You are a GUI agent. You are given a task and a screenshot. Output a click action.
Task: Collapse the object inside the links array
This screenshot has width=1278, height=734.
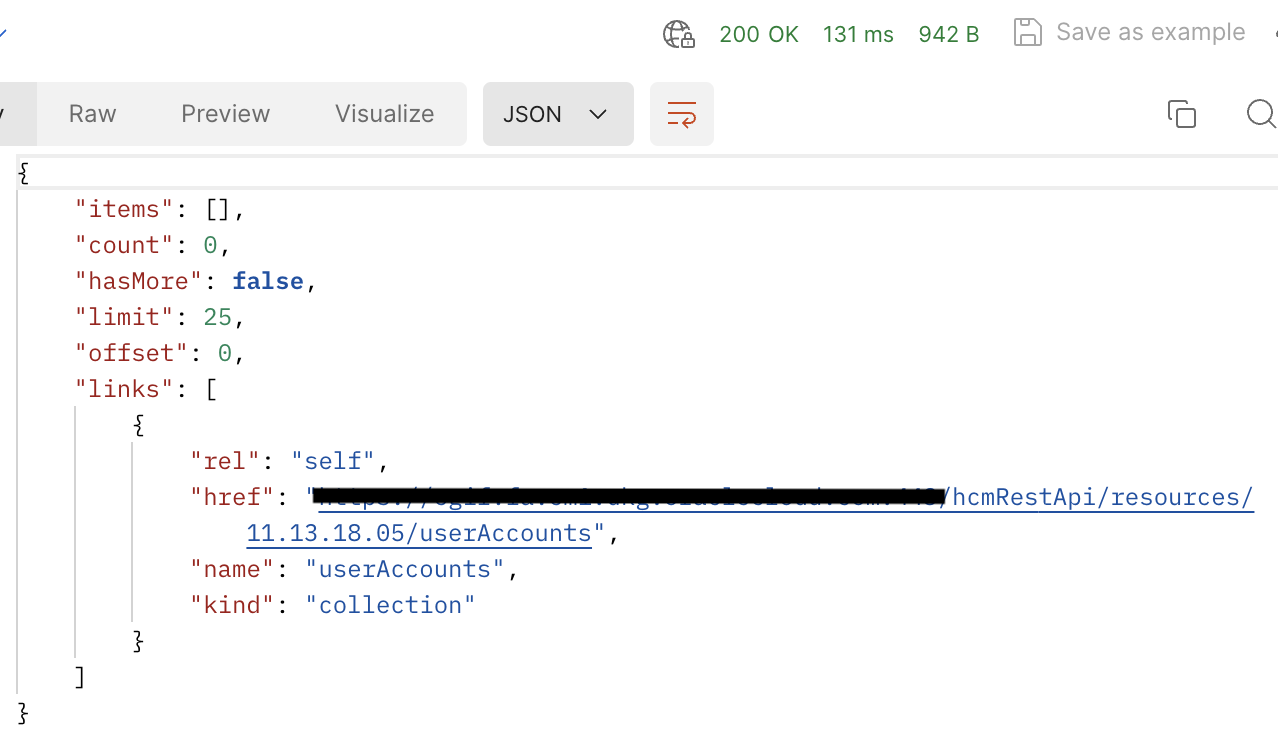pos(138,424)
